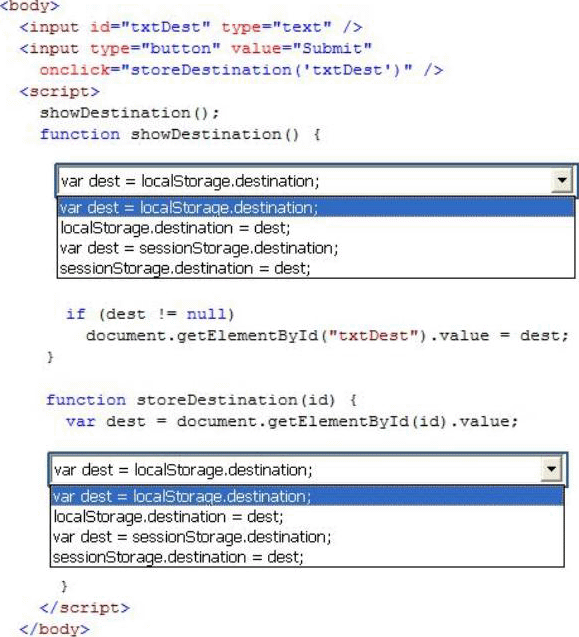The width and height of the screenshot is (579, 637).
Task: Click the 'function storeDestination(id) {' line
Action: pos(201,400)
